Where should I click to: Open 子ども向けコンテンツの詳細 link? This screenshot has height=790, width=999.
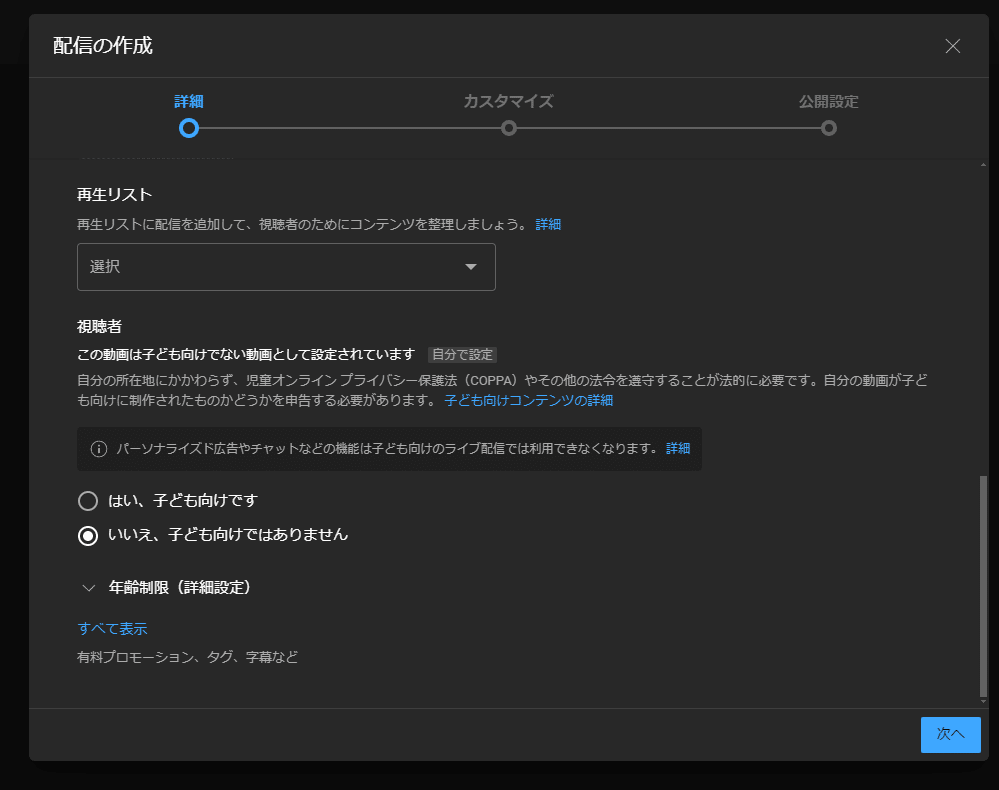click(x=528, y=400)
